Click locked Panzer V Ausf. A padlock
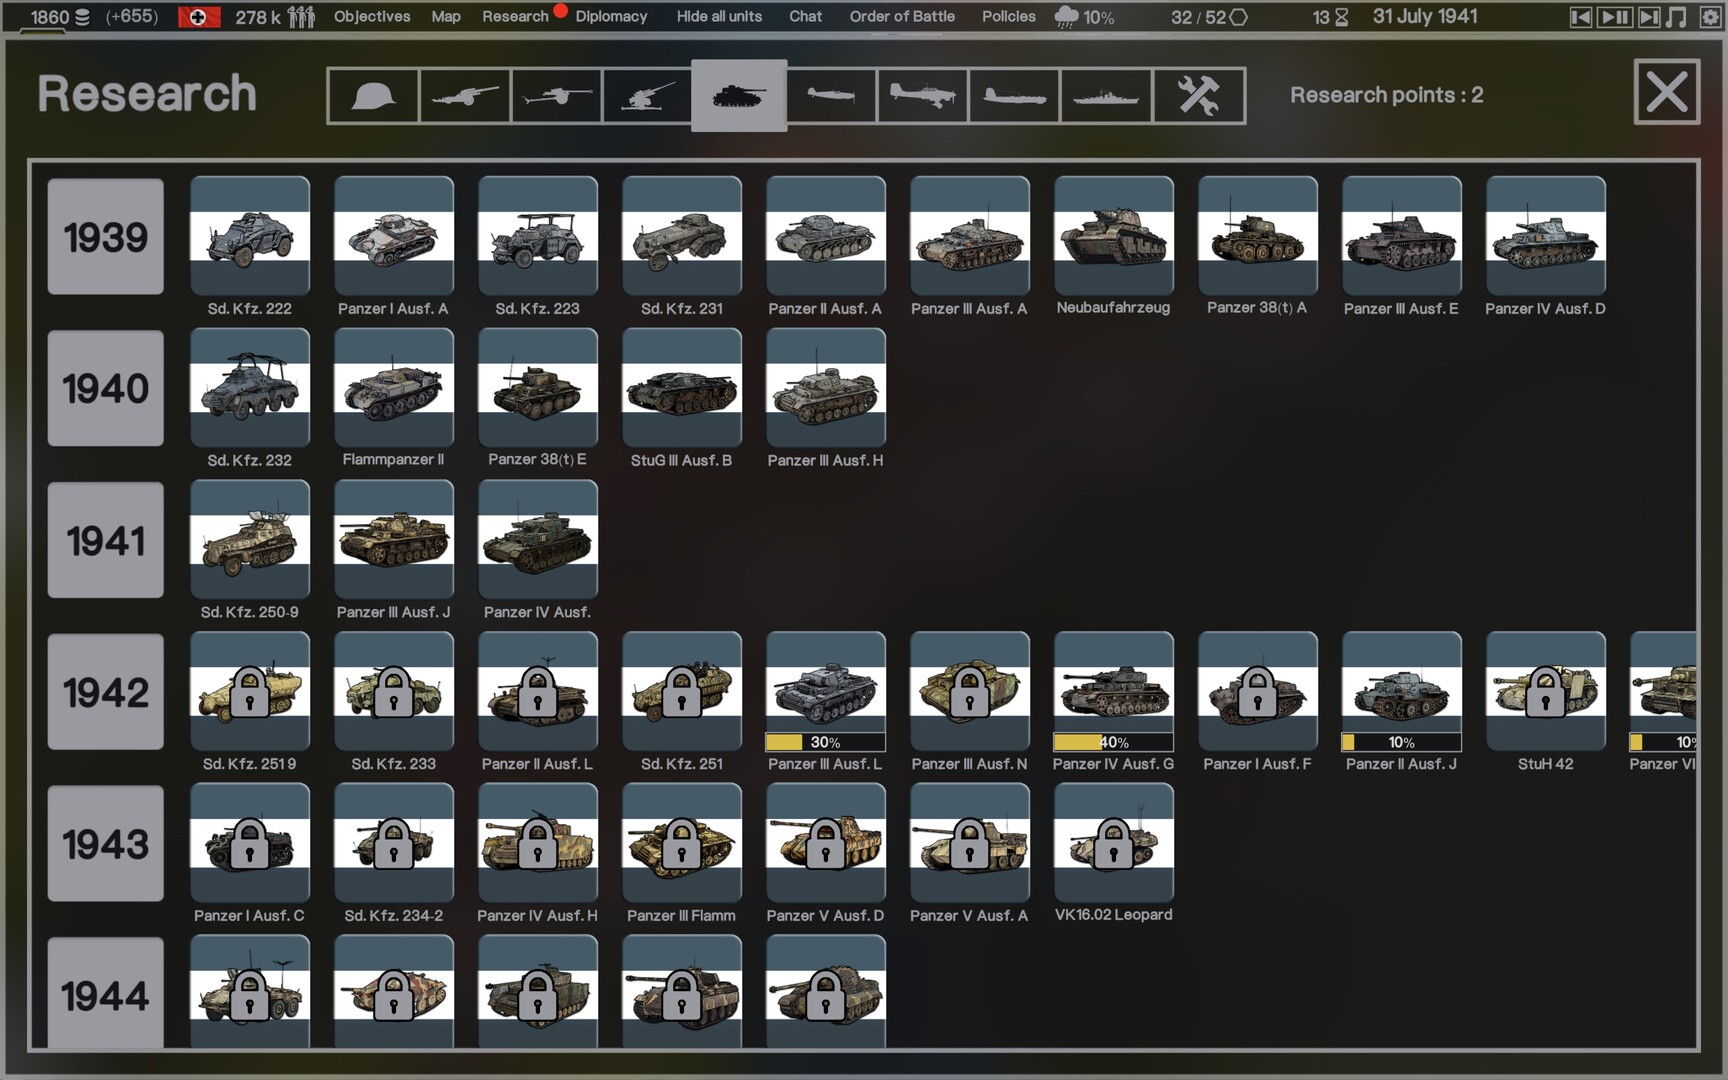 coord(970,844)
